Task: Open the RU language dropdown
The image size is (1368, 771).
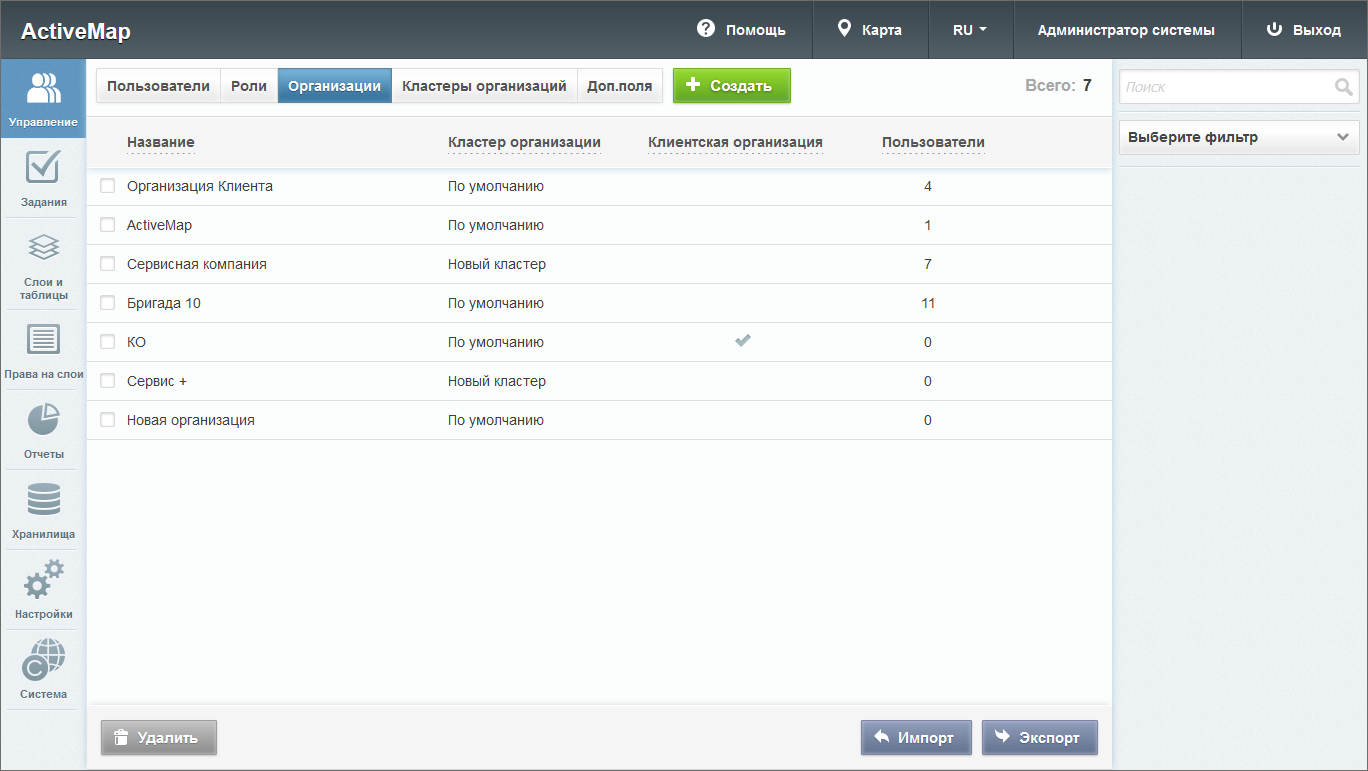Action: tap(970, 30)
